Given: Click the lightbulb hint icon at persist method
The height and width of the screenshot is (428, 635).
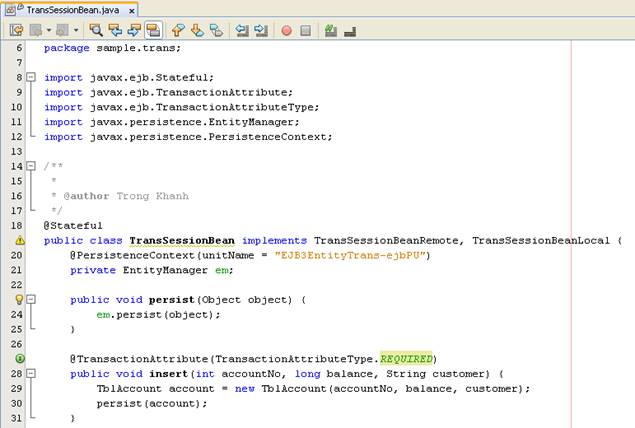Looking at the screenshot, I should (x=19, y=300).
